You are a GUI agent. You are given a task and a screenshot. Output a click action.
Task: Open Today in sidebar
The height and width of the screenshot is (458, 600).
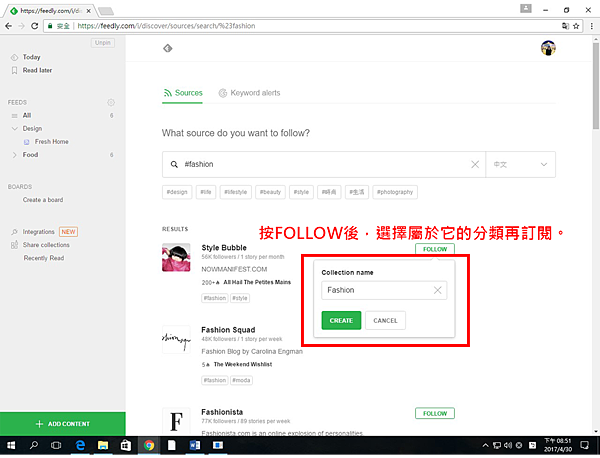pyautogui.click(x=31, y=57)
